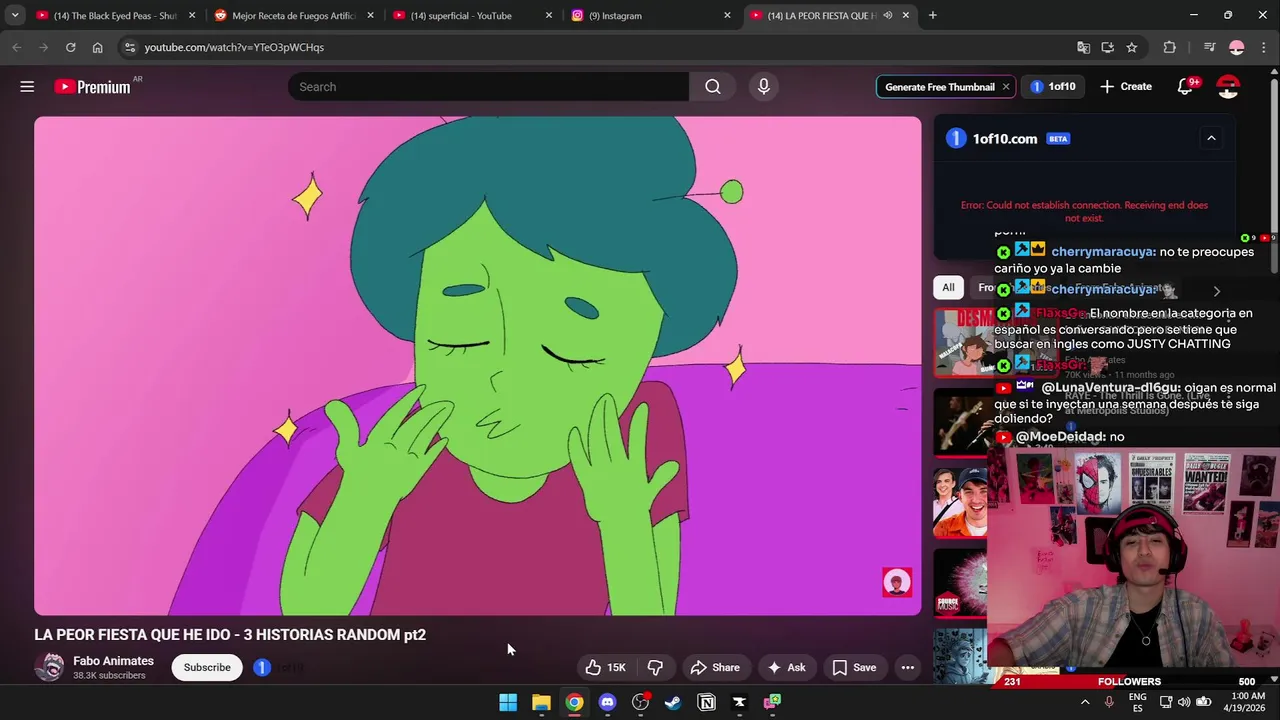Install app icon in address bar

click(x=1107, y=47)
